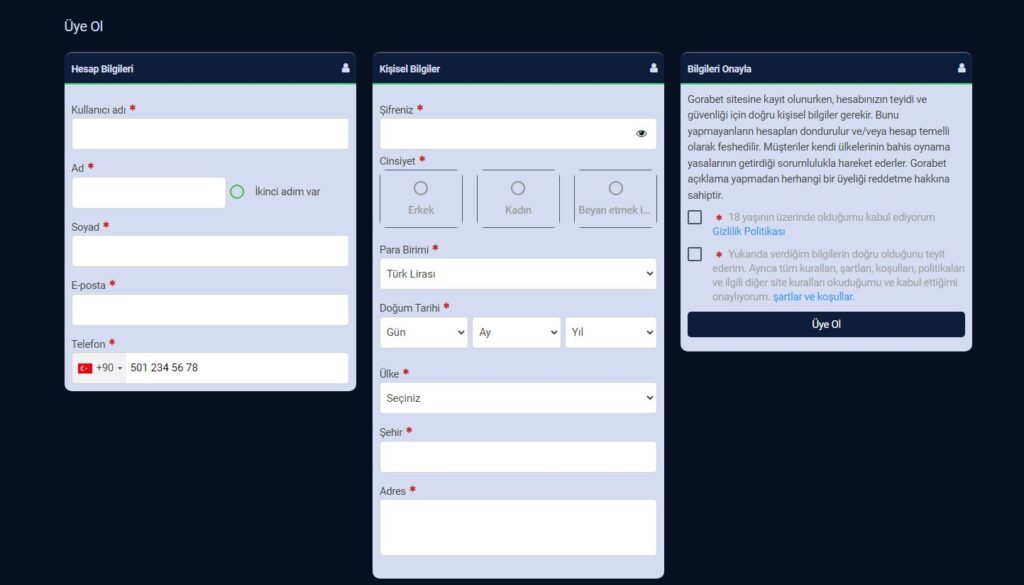Click the Hesap Bilgileri panel title
This screenshot has height=585, width=1024.
(102, 69)
